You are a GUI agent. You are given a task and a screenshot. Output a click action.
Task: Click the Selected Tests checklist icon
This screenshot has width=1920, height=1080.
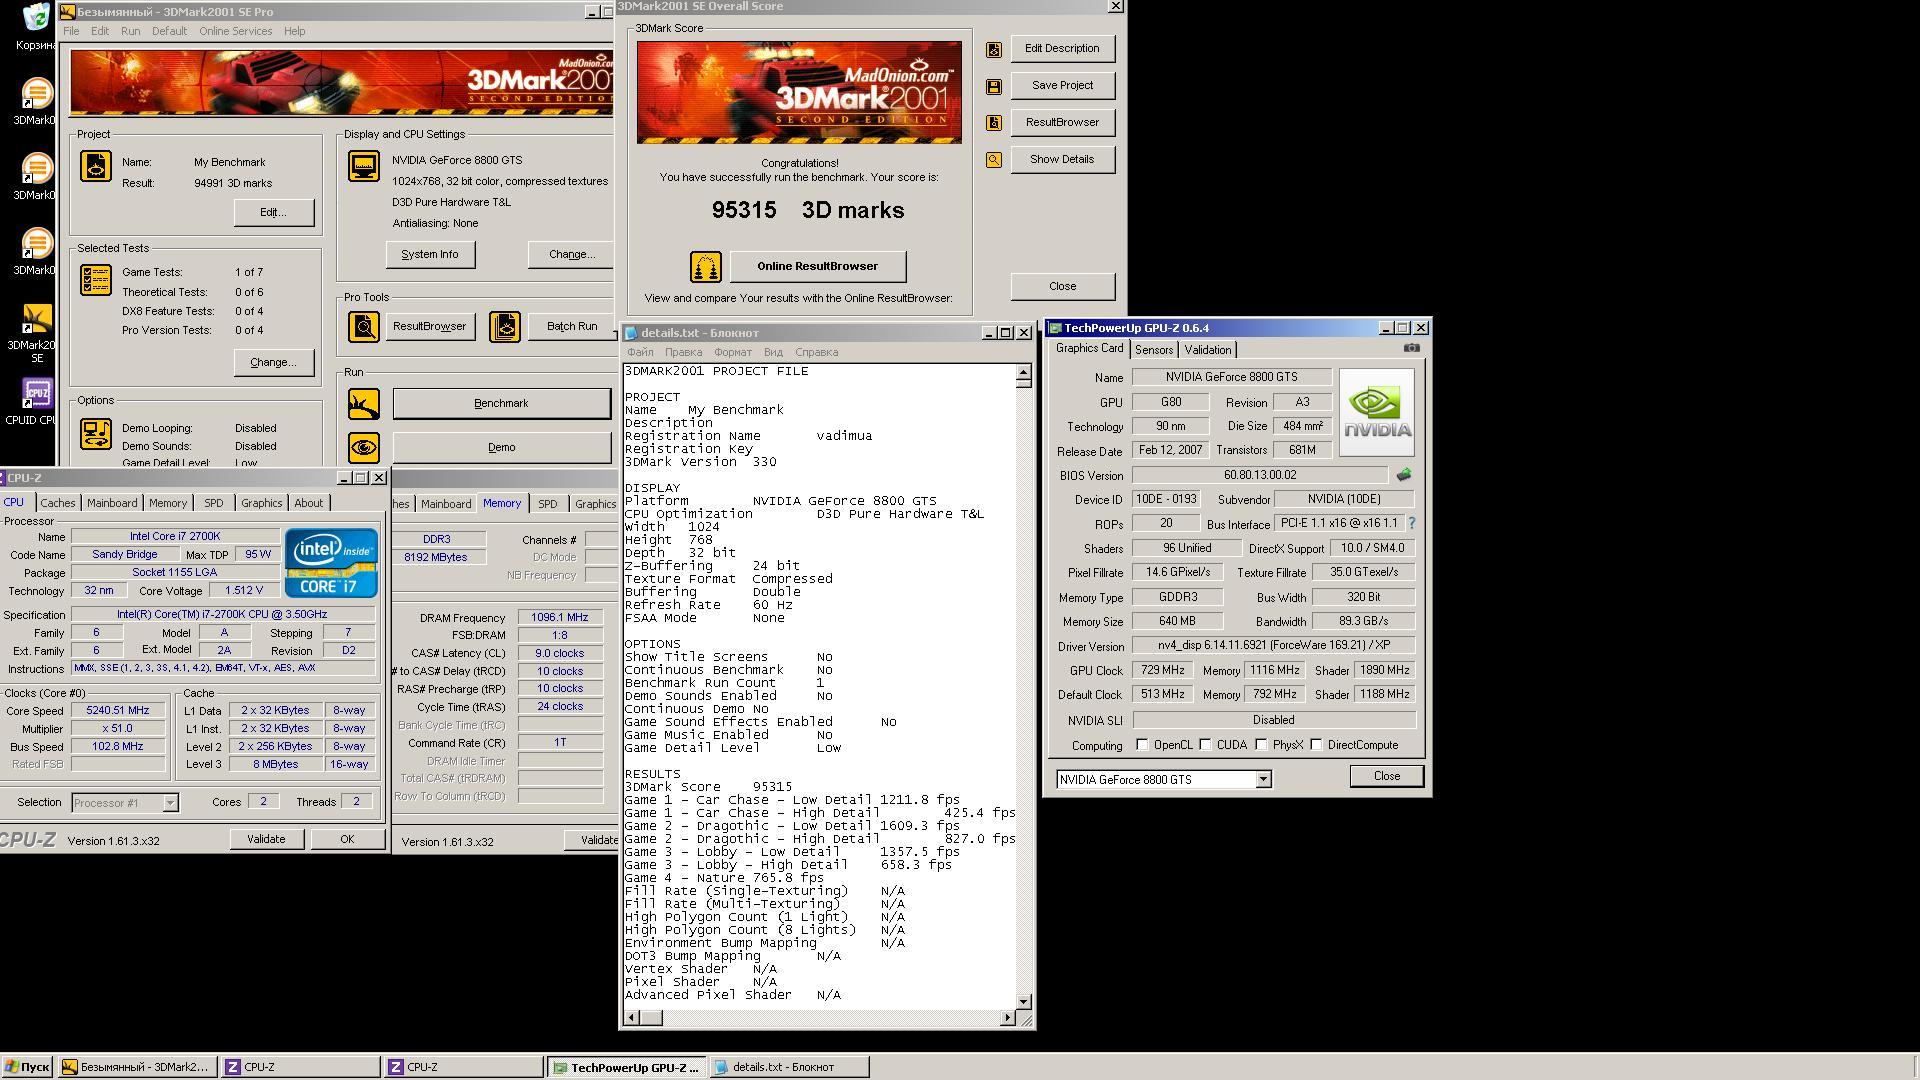96,280
